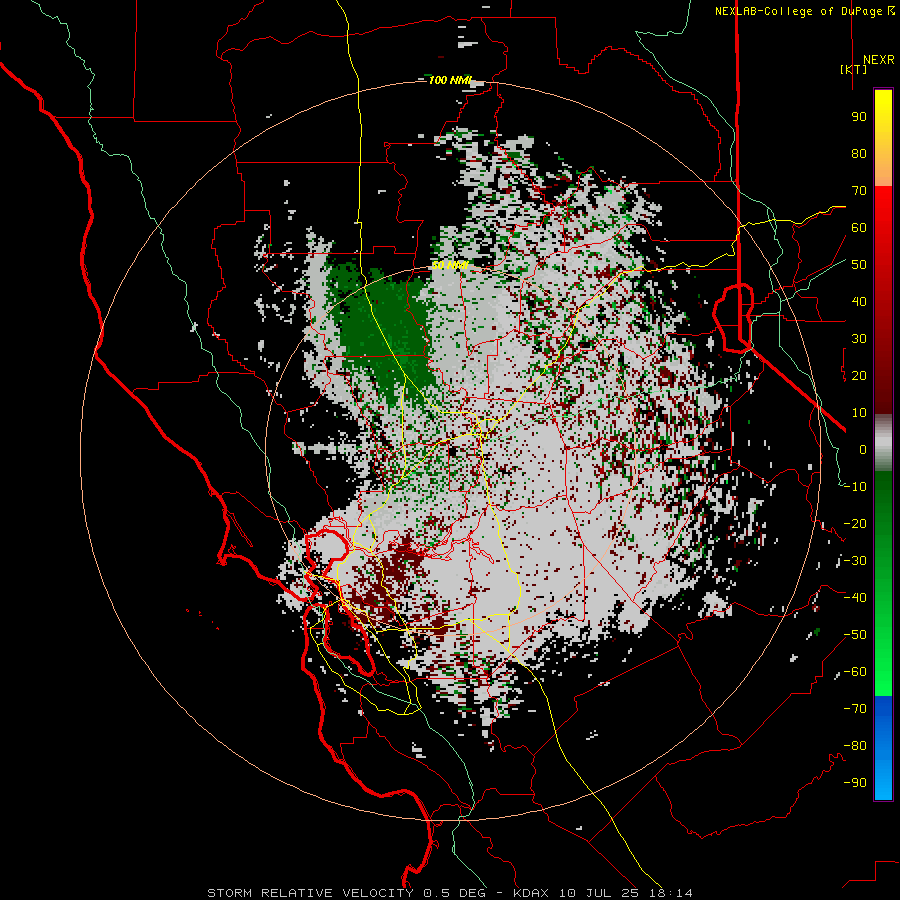Select the 40 knot scale label
The width and height of the screenshot is (900, 900).
click(859, 301)
